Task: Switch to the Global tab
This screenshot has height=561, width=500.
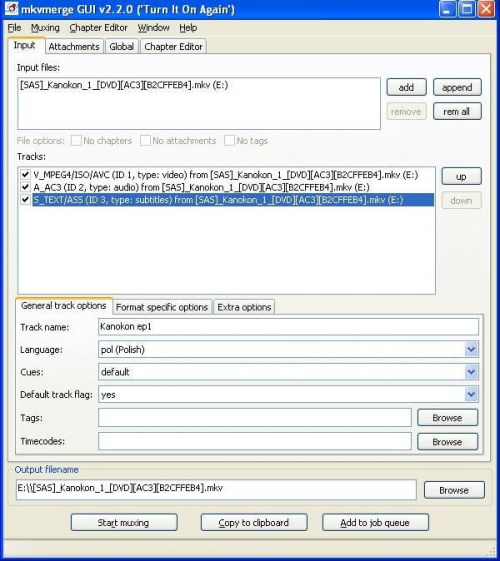Action: [122, 47]
